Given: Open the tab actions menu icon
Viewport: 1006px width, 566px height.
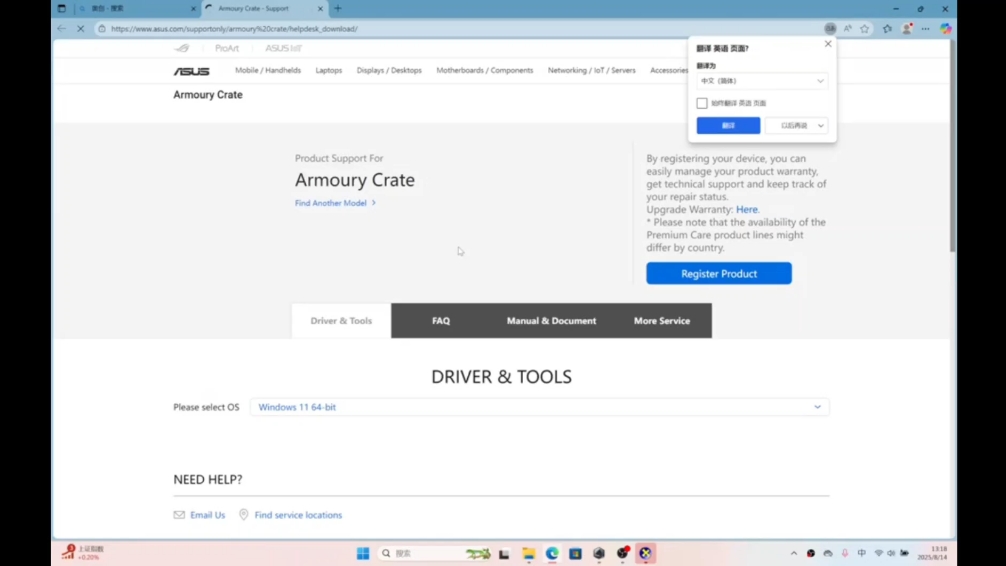Looking at the screenshot, I should coord(62,8).
